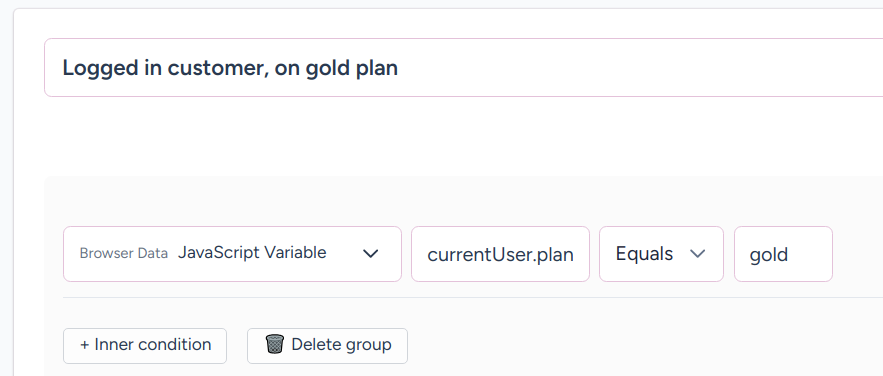The image size is (883, 376).
Task: Click into the currentUser.plan variable field
Action: click(500, 254)
